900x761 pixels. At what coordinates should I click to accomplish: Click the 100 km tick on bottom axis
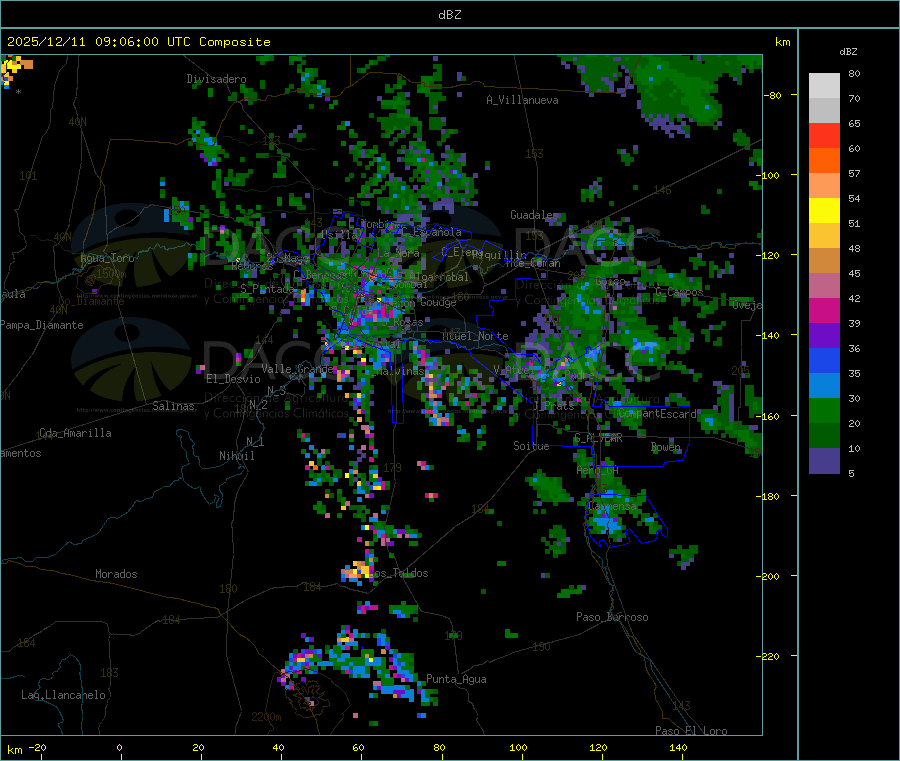(518, 747)
